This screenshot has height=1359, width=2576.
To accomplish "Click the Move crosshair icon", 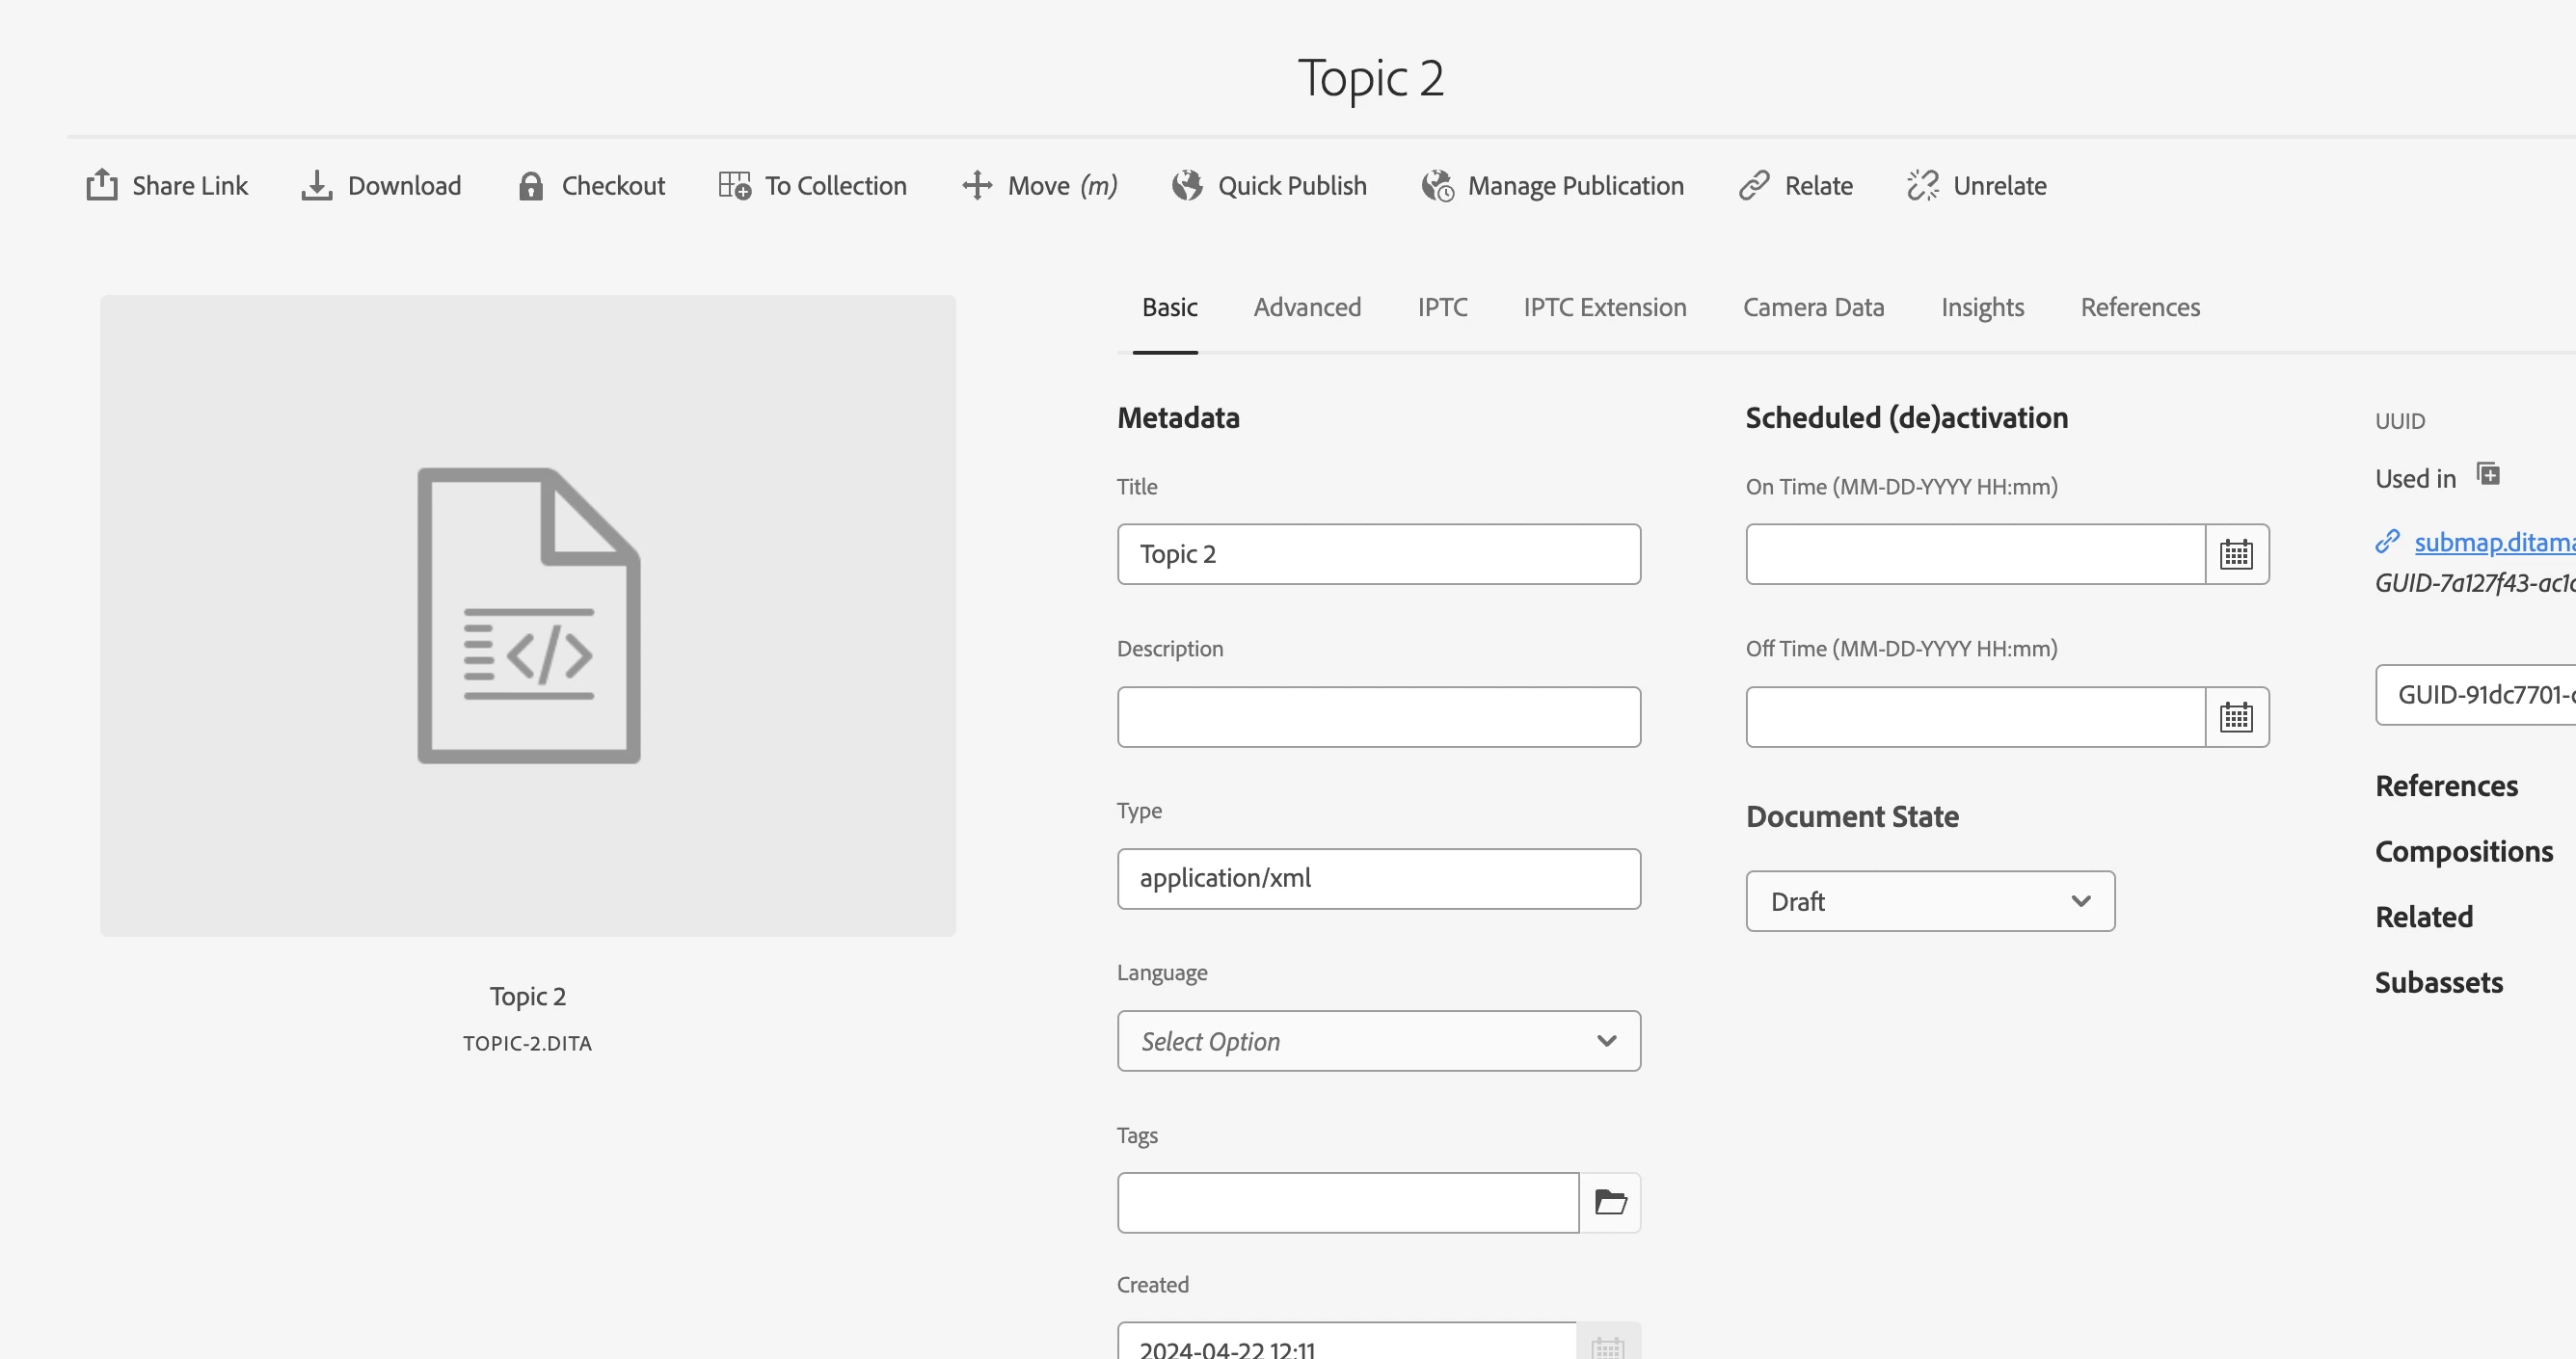I will click(976, 185).
